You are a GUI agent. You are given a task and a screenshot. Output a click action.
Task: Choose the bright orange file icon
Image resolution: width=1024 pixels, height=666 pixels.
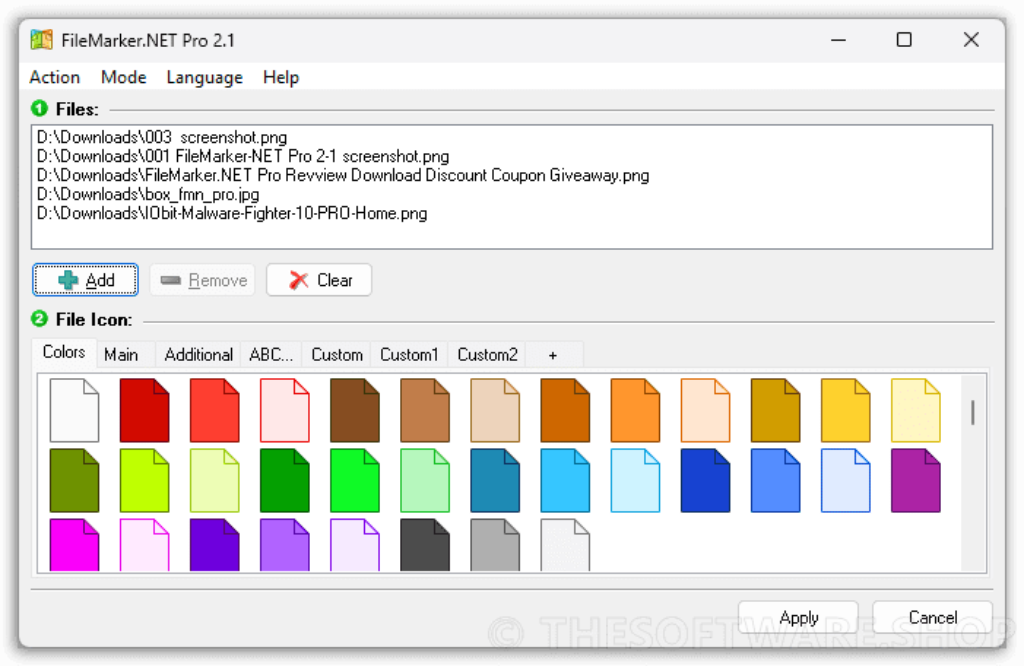pyautogui.click(x=635, y=411)
